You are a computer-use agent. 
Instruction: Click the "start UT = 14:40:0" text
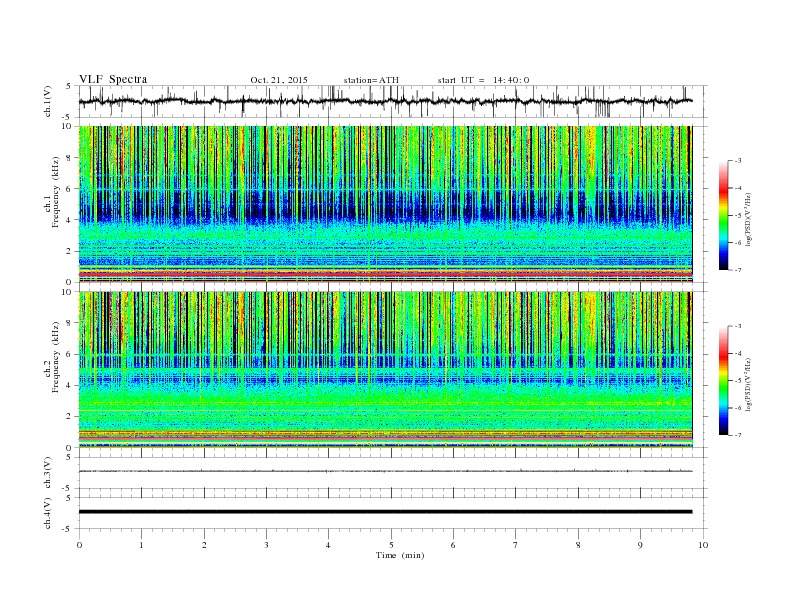coord(483,80)
